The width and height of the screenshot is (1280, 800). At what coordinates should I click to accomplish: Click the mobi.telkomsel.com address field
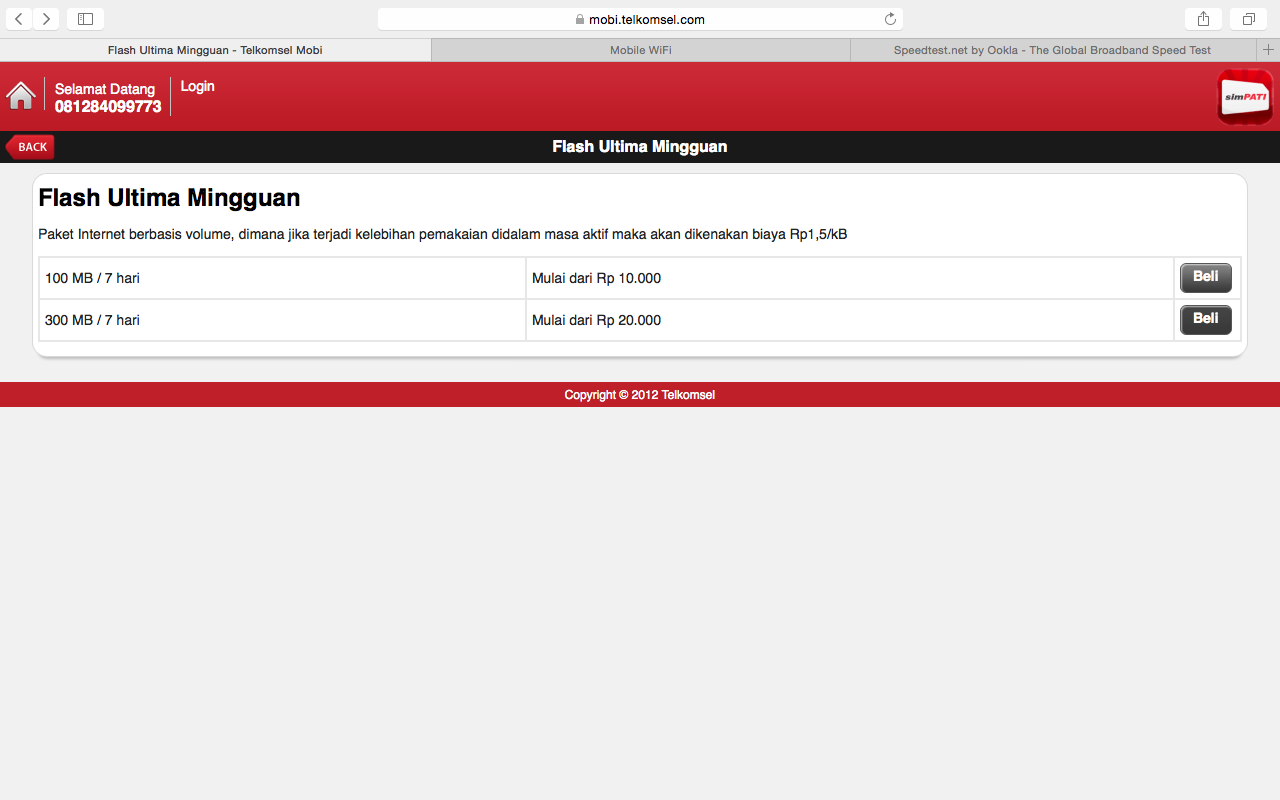pos(640,19)
